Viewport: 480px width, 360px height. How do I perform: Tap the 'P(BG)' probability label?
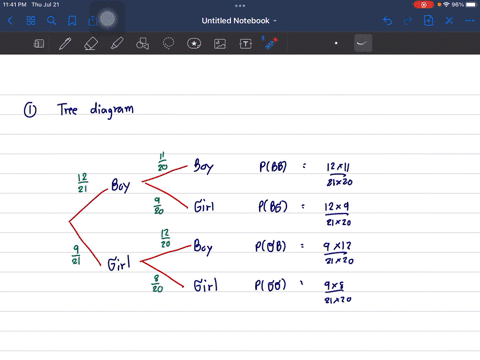tap(273, 207)
